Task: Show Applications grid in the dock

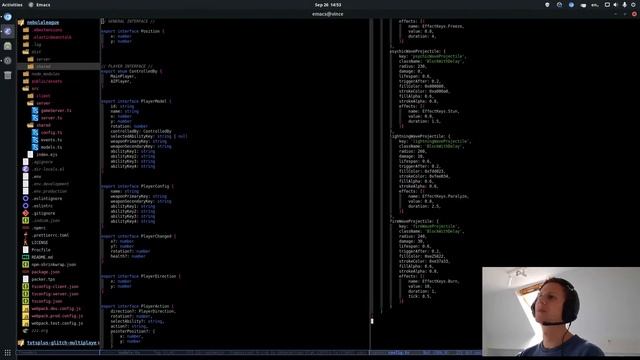Action: 8,353
